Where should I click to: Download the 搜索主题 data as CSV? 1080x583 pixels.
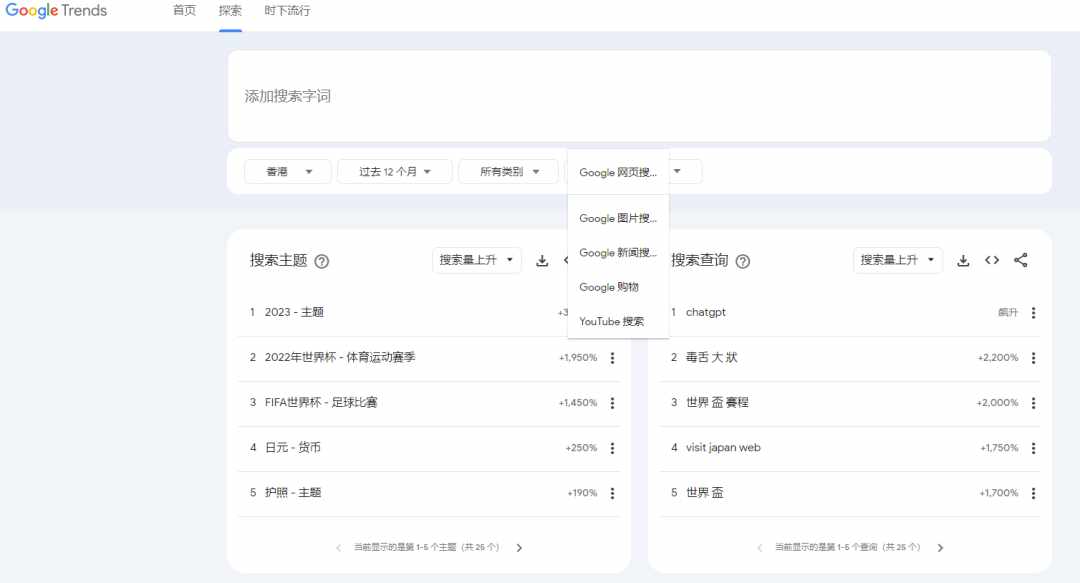tap(542, 260)
